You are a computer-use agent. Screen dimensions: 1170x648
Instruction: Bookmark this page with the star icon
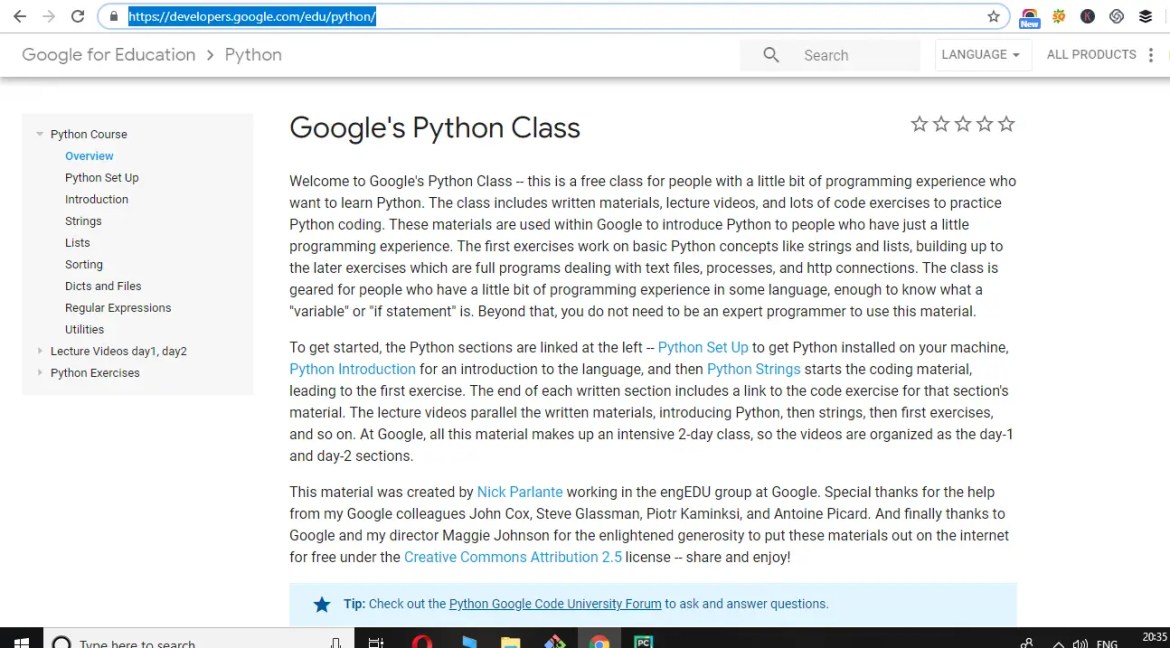tap(993, 16)
